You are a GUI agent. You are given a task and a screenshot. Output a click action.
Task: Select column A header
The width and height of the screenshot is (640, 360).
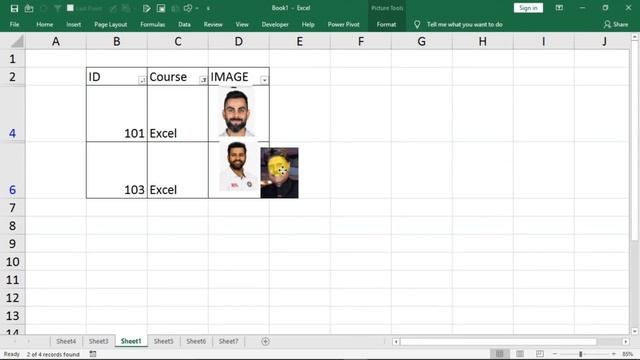point(56,41)
